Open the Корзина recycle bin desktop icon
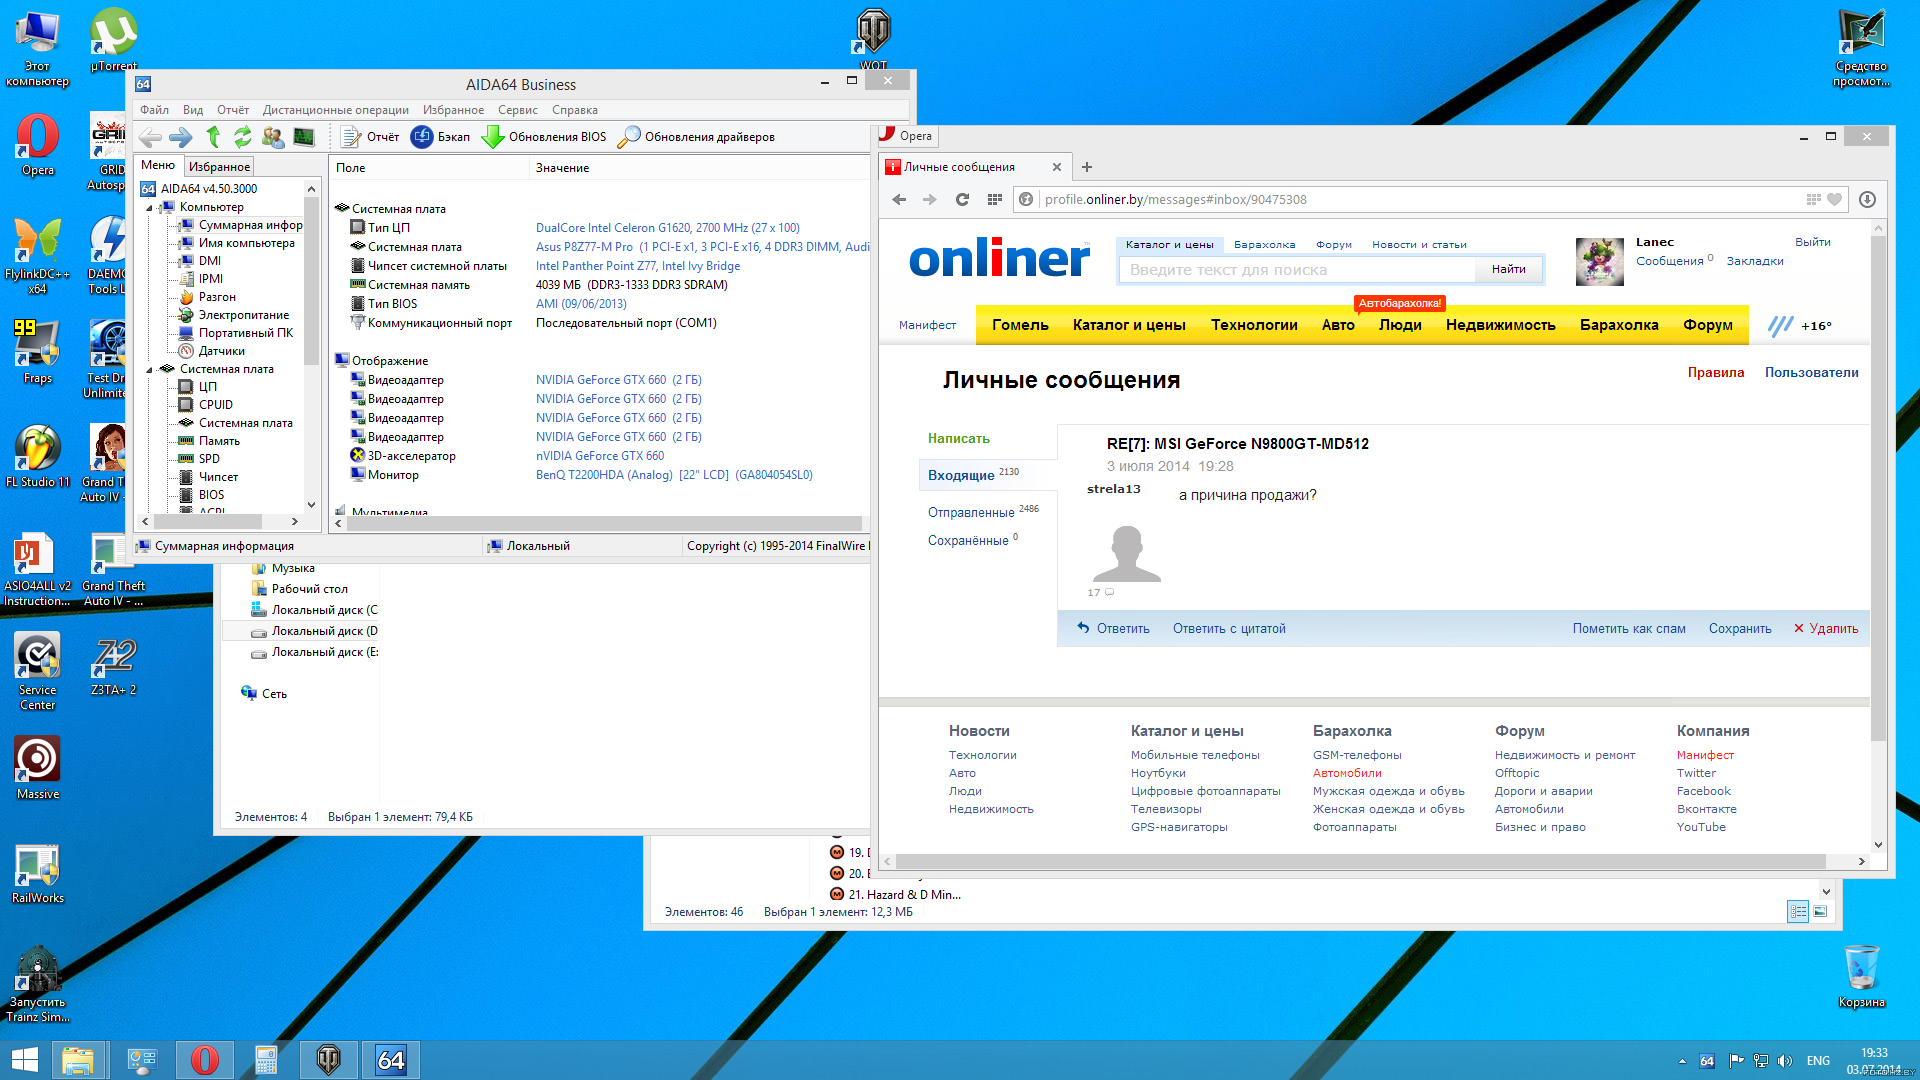This screenshot has width=1920, height=1080. tap(1861, 977)
